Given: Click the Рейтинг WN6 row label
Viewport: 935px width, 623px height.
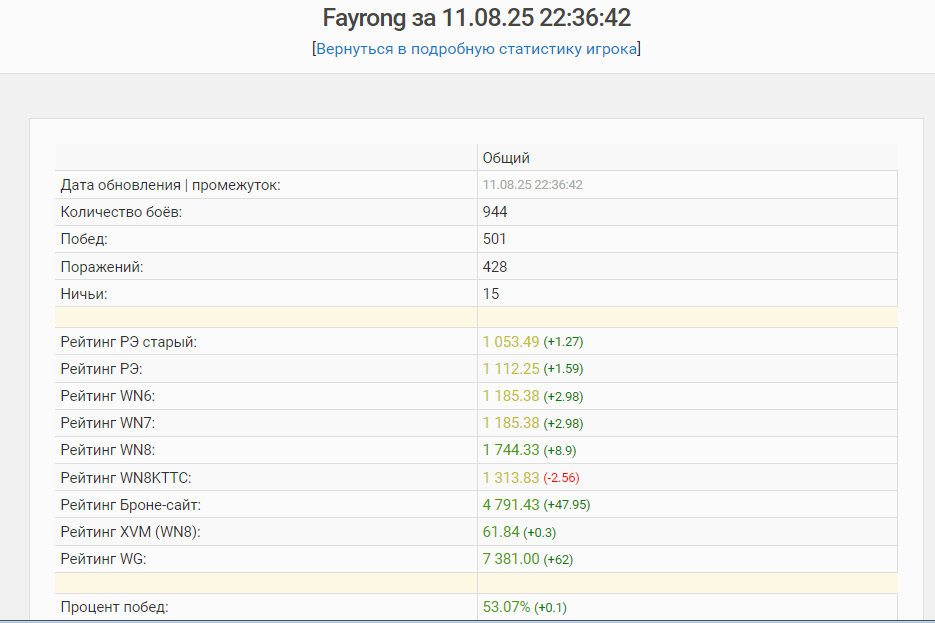Looking at the screenshot, I should coord(108,396).
